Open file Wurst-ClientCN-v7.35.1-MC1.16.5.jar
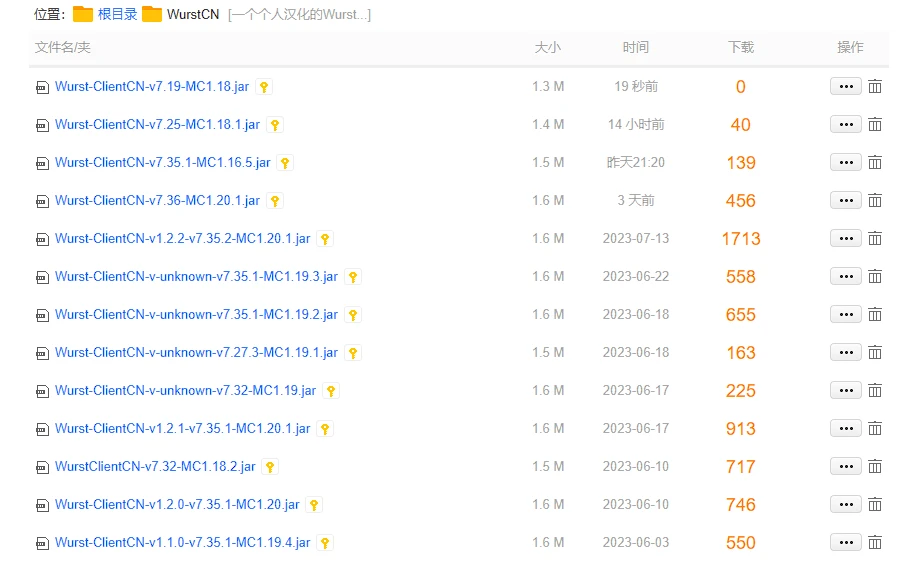This screenshot has height=579, width=919. point(162,163)
